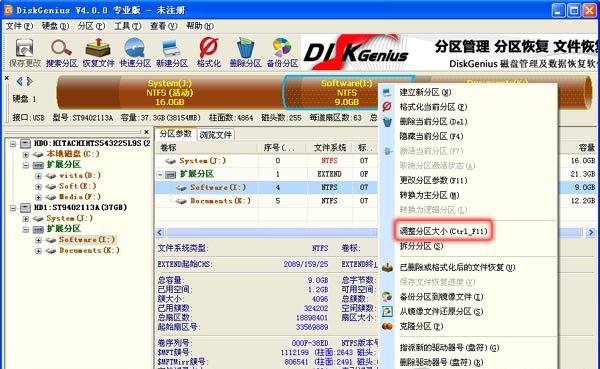Select Software (I:) row in partition table
This screenshot has height=369, width=600.
click(266, 187)
